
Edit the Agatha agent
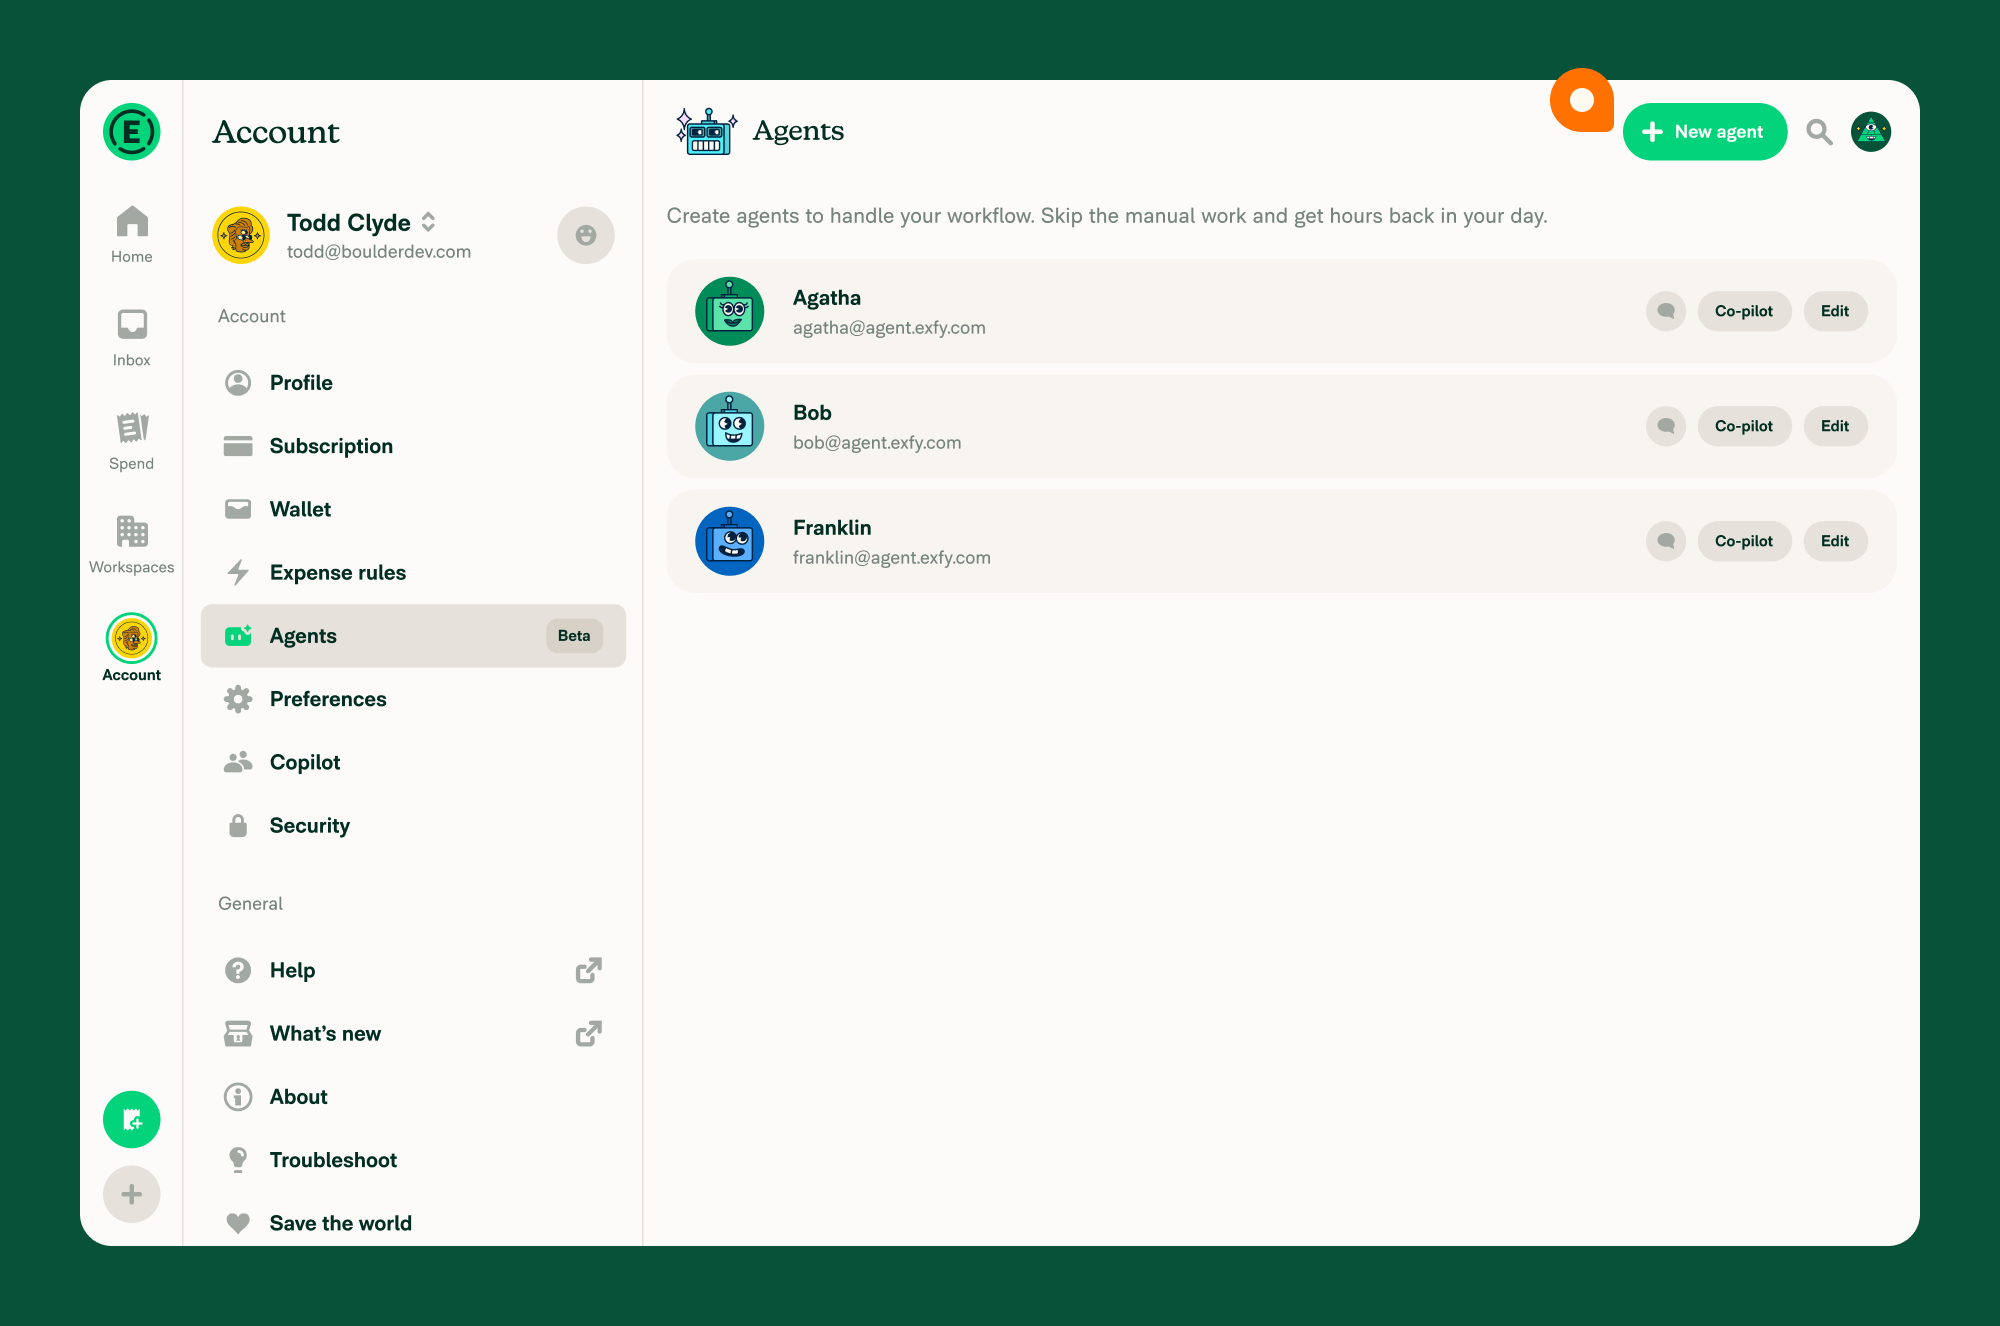1835,311
